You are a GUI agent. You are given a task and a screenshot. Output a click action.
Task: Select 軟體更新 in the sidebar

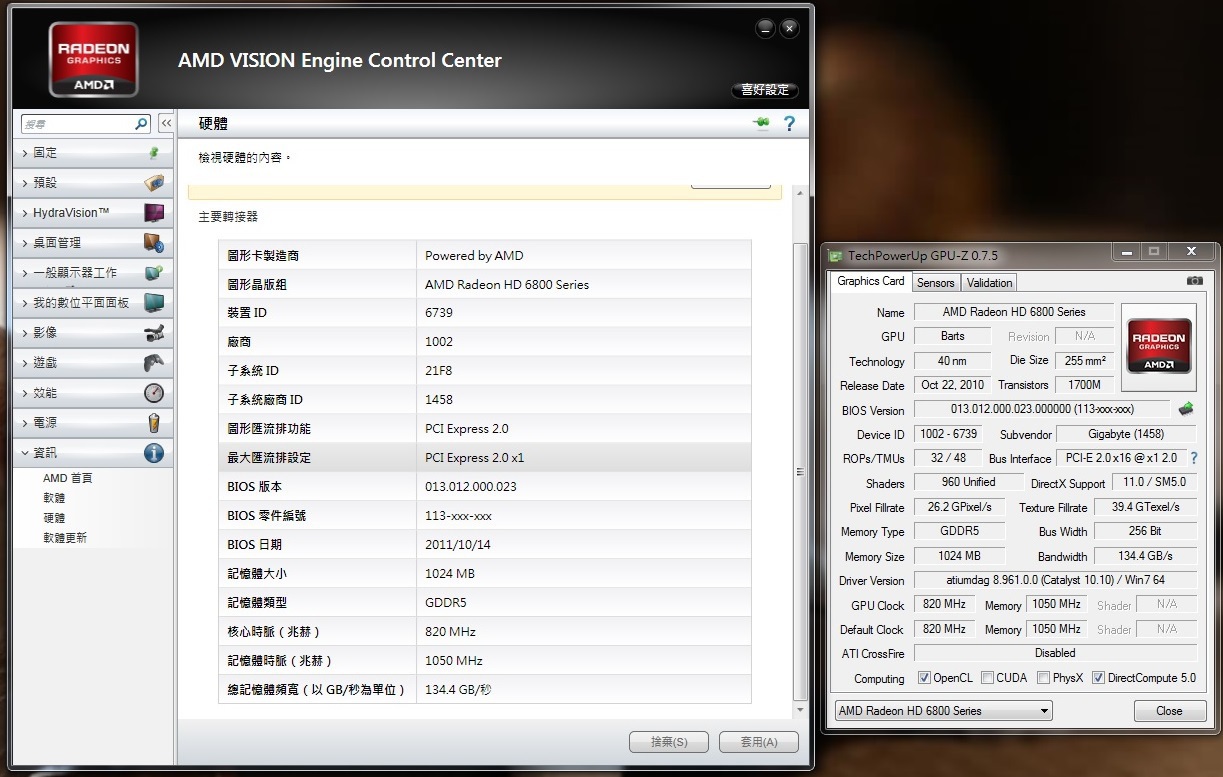click(65, 538)
